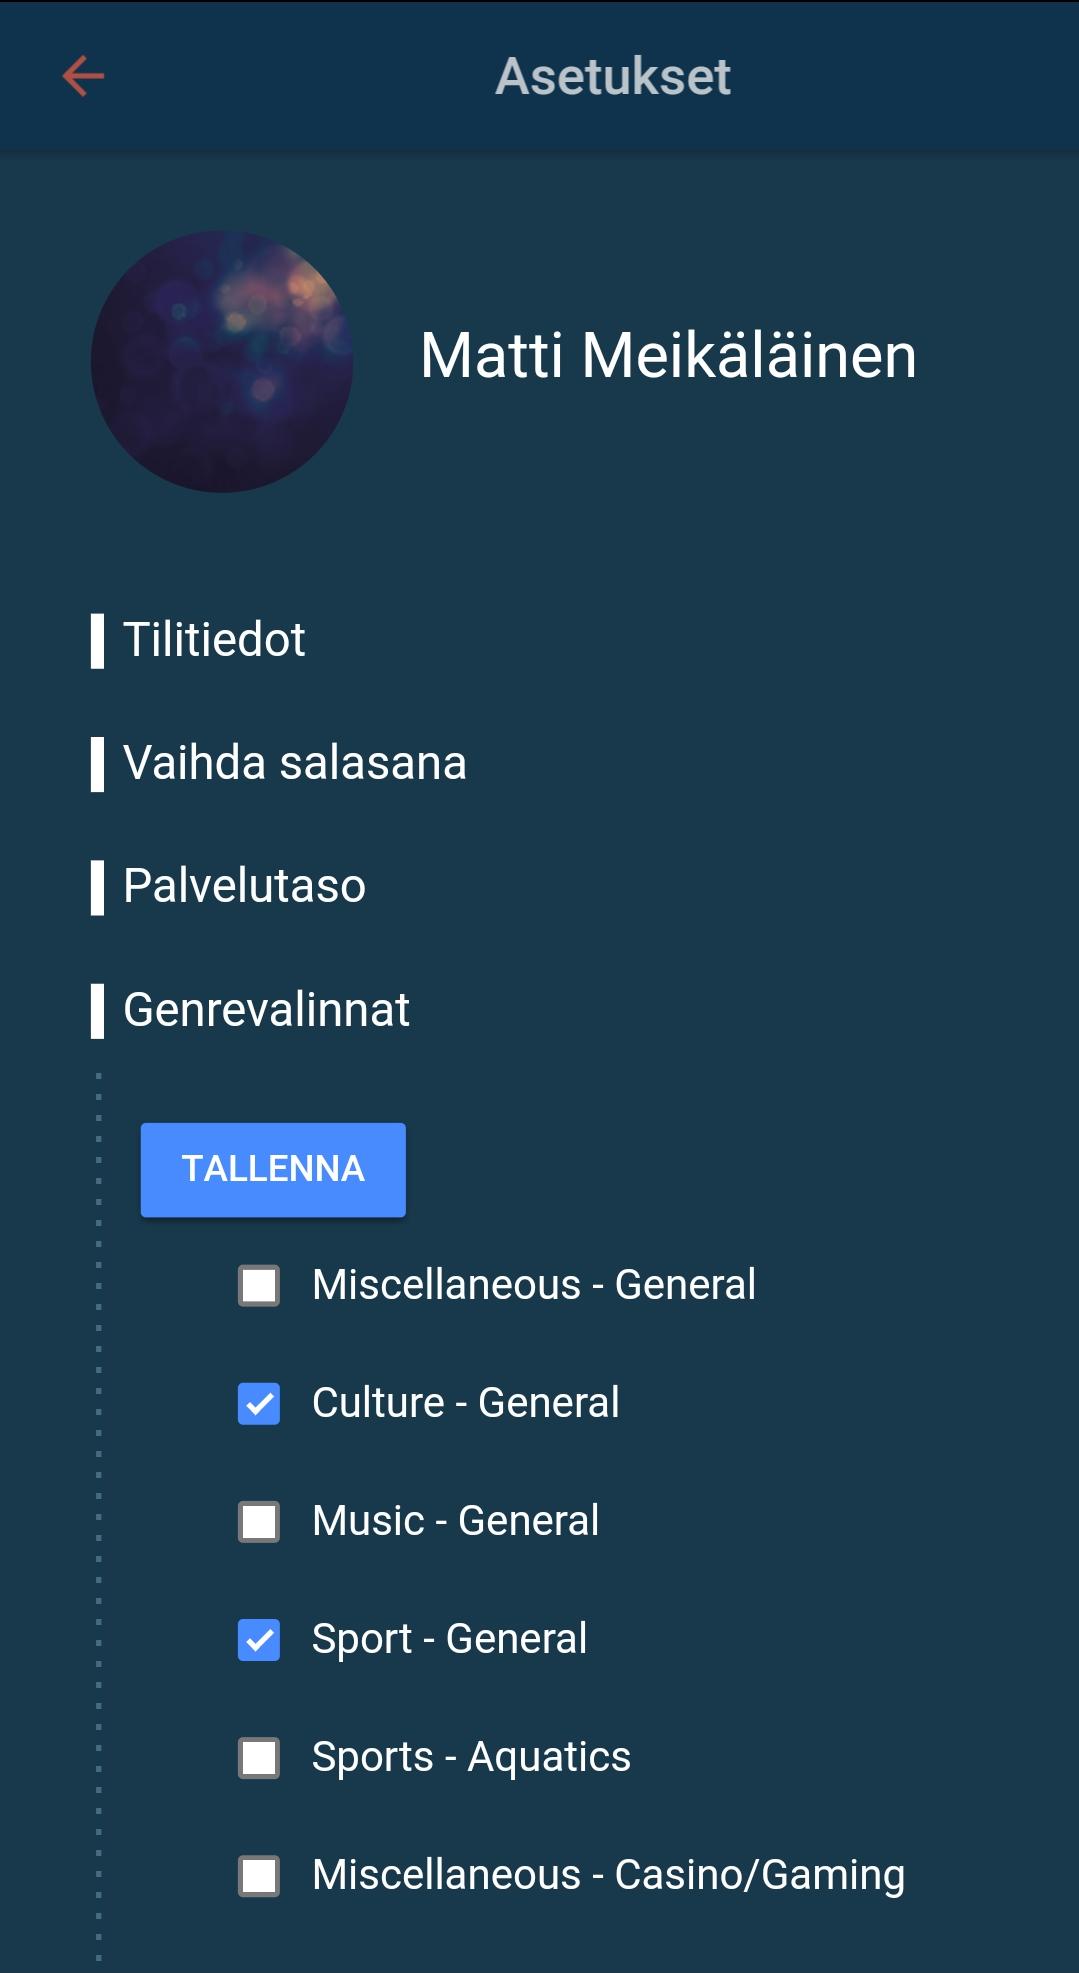Collapse the Genrevalinnat section
This screenshot has height=1973, width=1079.
click(x=266, y=1010)
